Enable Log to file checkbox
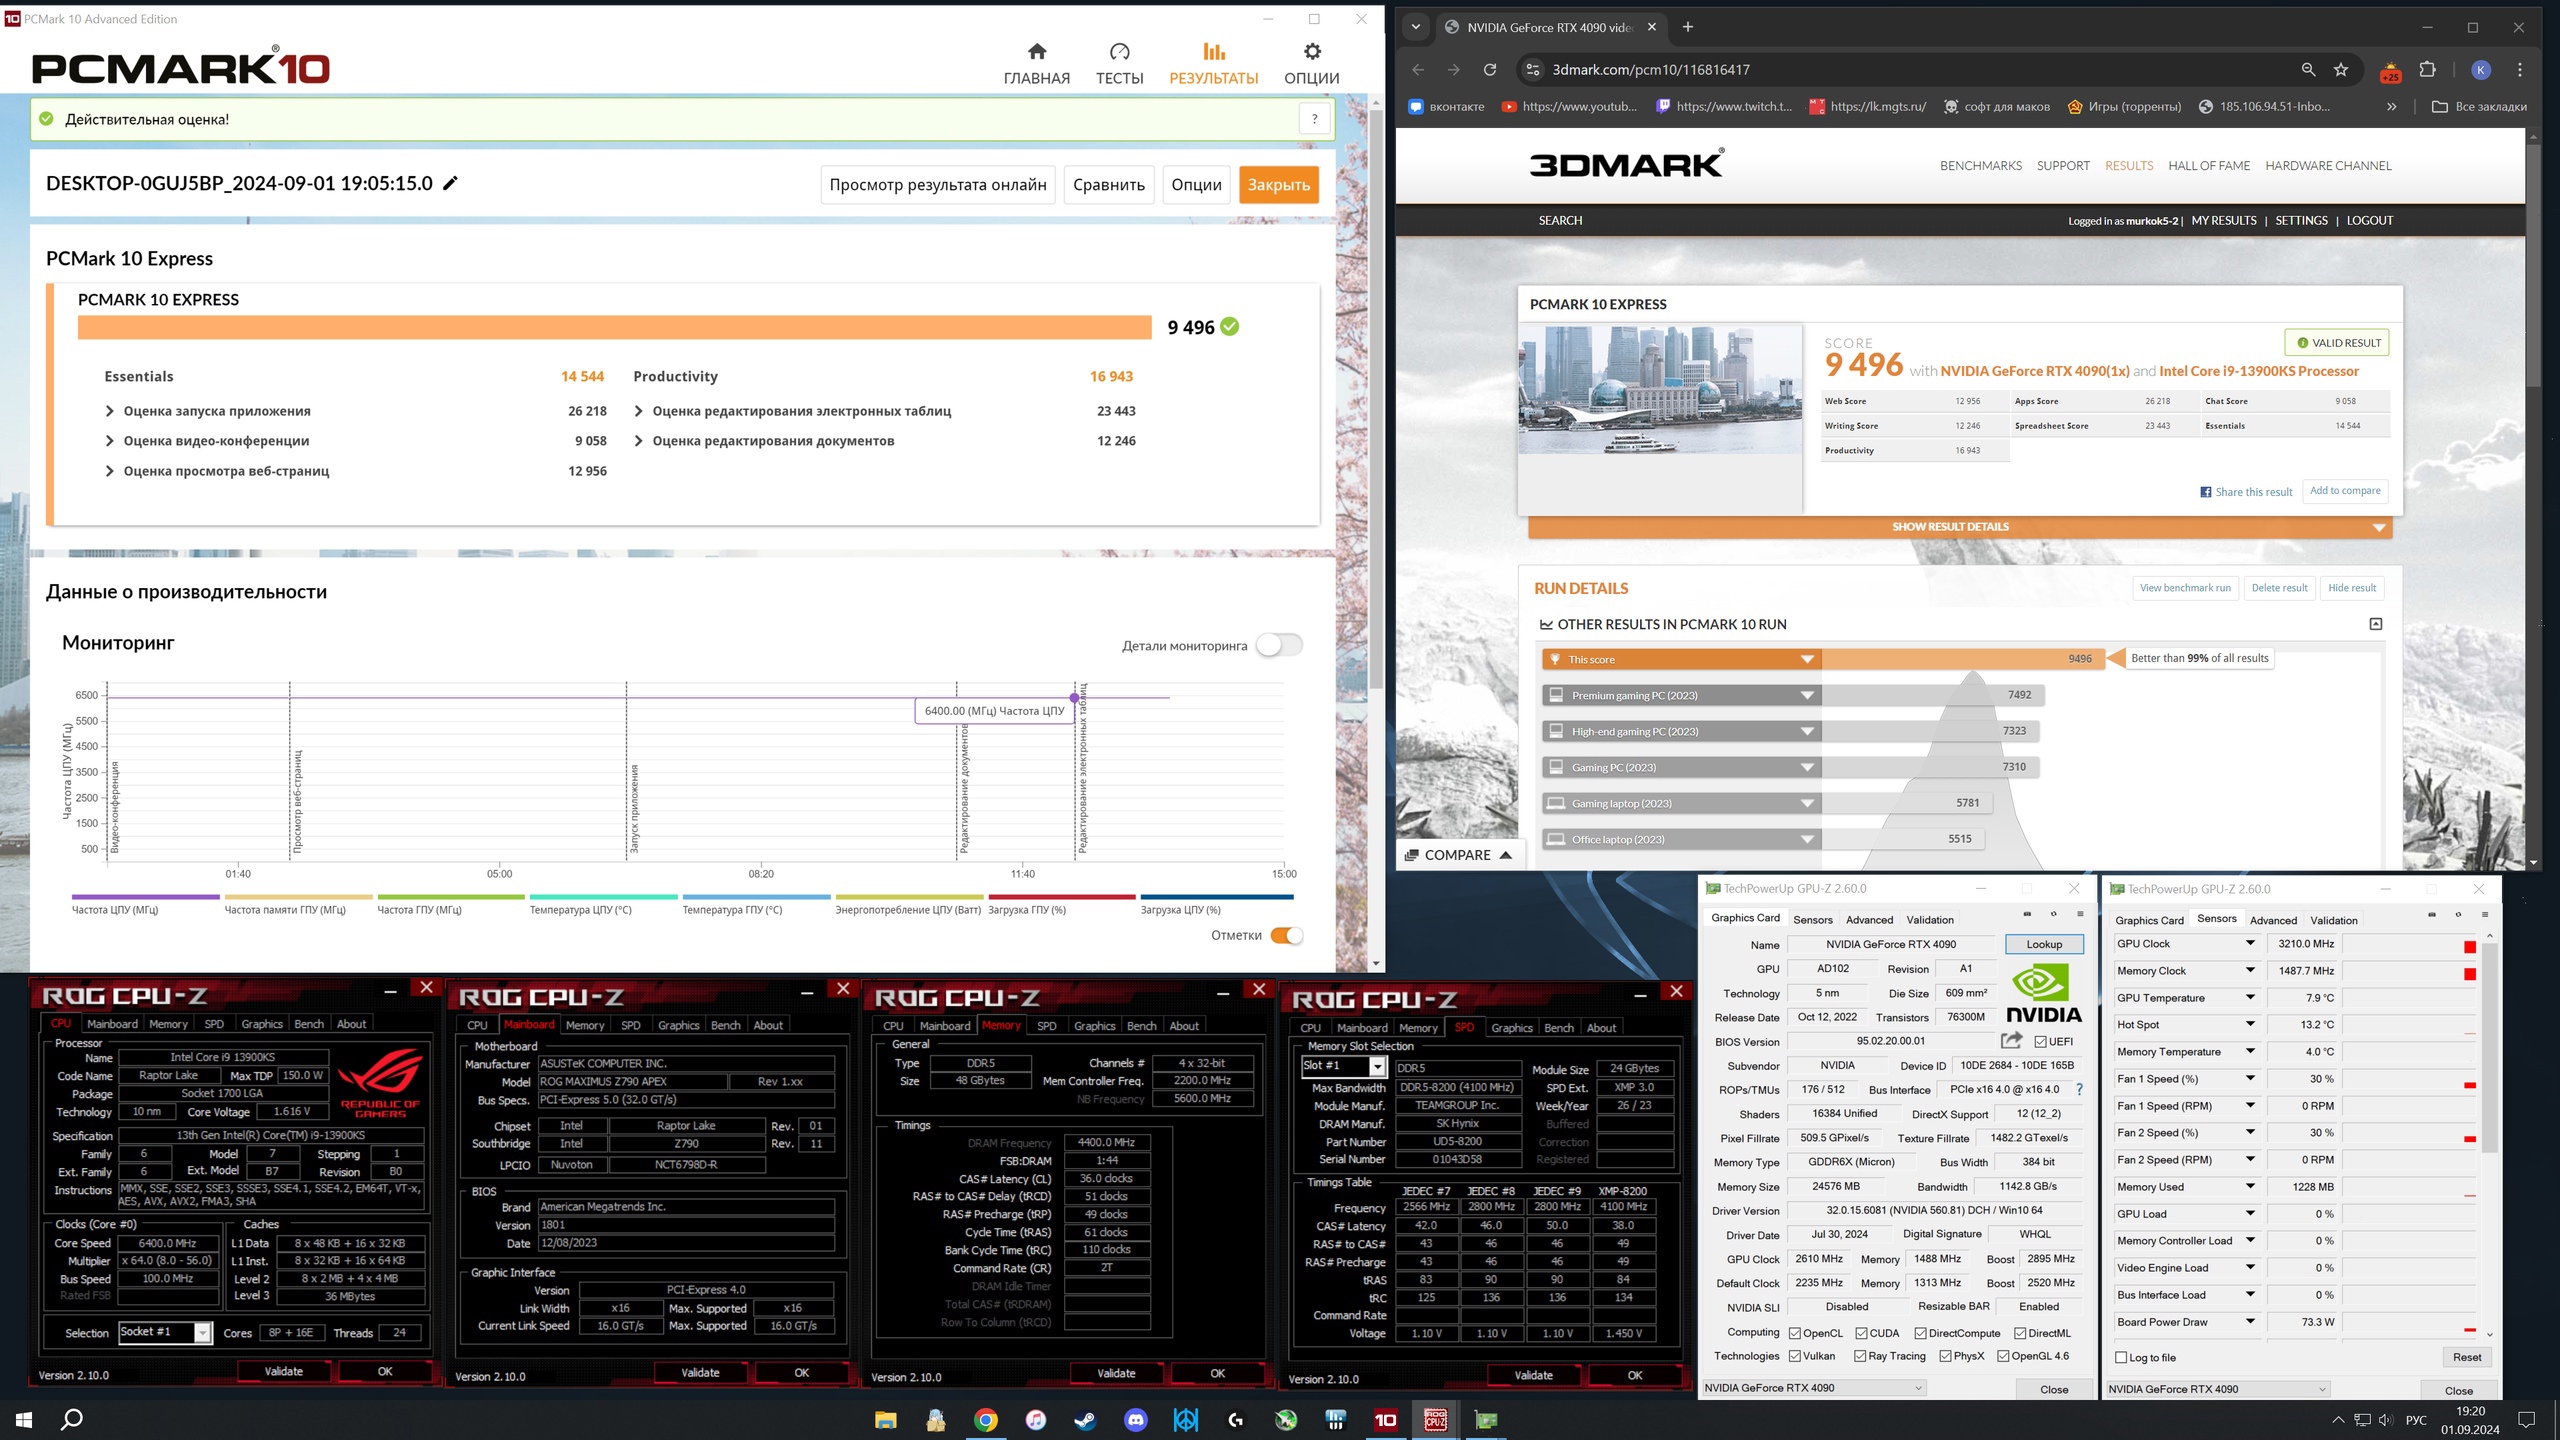The image size is (2560, 1440). tap(2121, 1357)
